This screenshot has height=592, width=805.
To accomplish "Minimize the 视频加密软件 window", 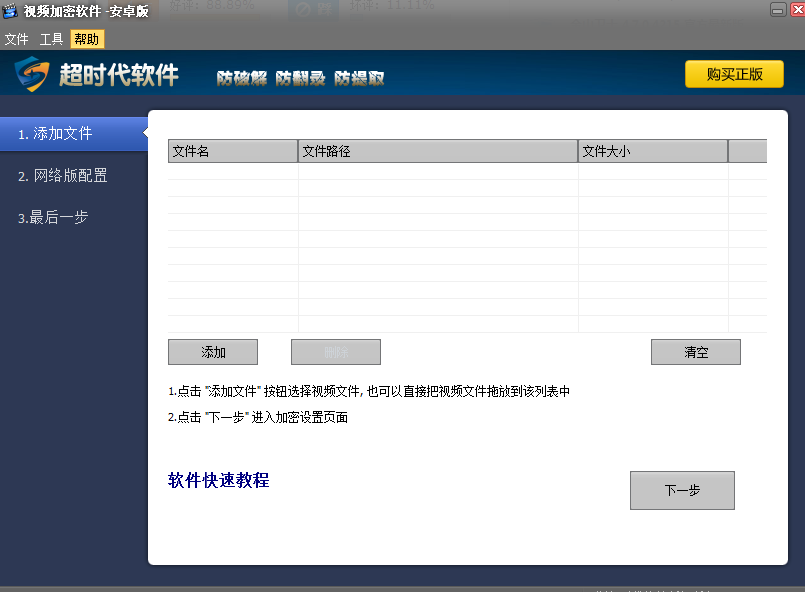I will pos(778,10).
